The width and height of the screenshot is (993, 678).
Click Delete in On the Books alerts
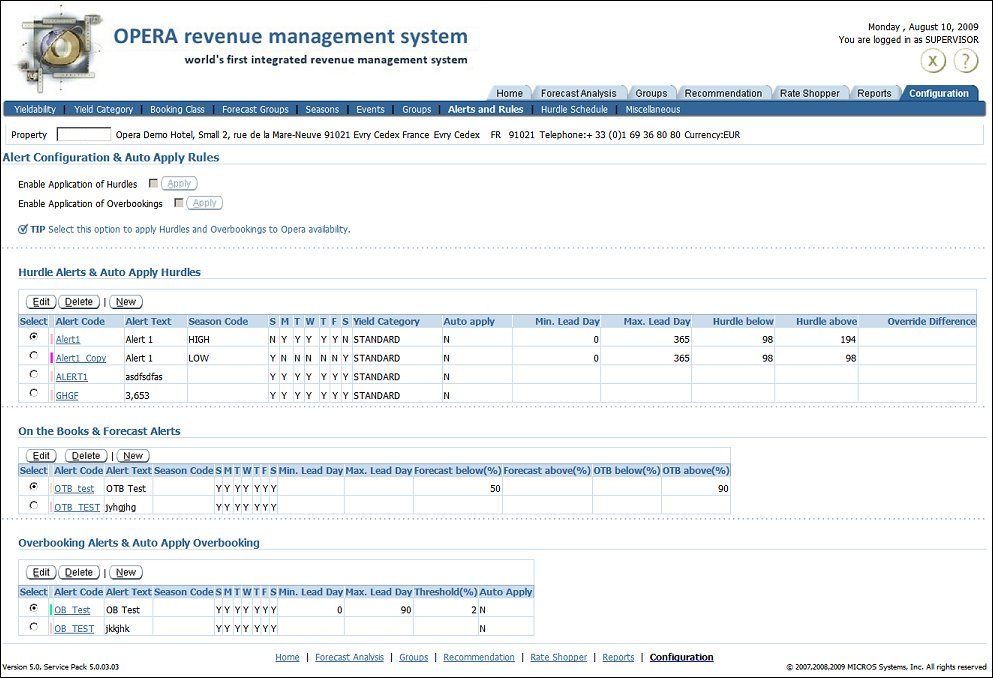[x=86, y=455]
